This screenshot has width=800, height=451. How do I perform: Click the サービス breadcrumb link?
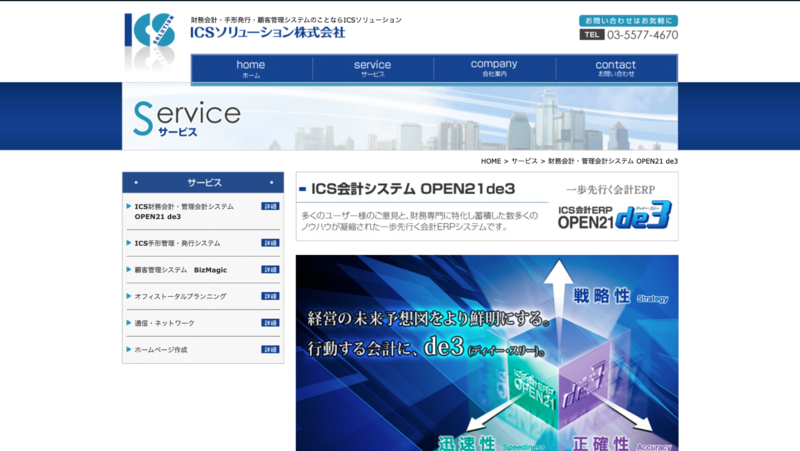point(524,161)
